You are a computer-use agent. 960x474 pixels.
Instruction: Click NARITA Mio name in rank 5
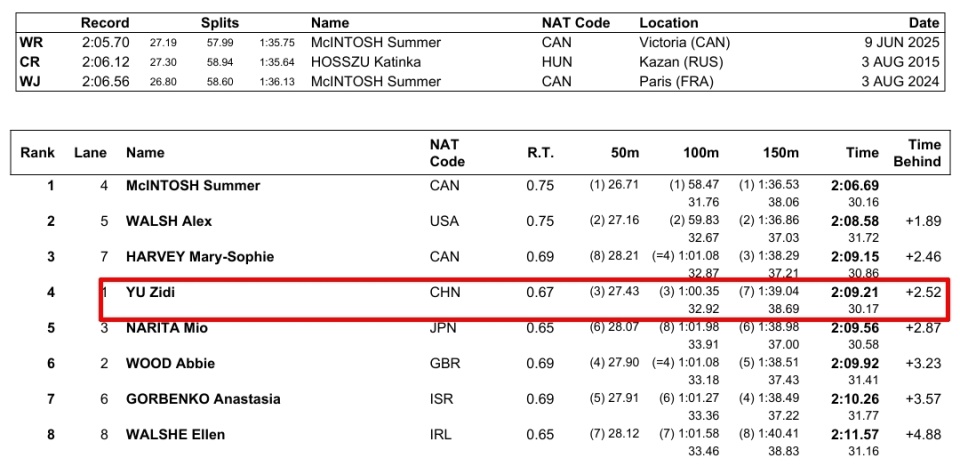[x=167, y=328]
